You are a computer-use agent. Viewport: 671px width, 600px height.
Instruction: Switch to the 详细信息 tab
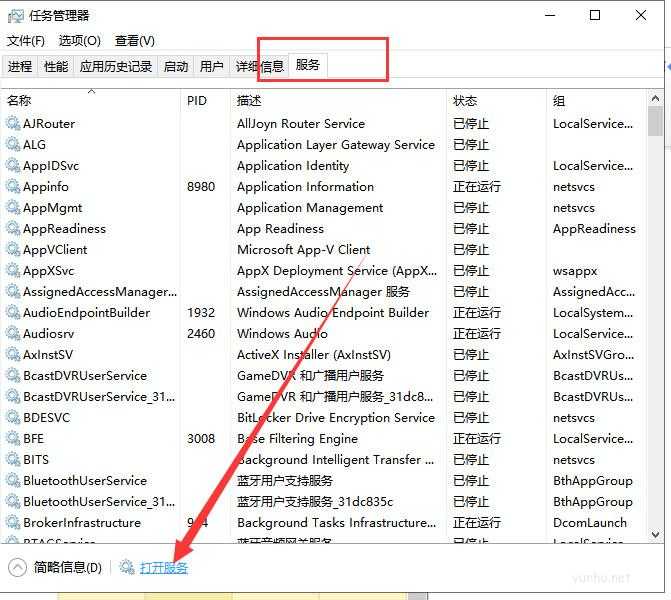tap(259, 66)
